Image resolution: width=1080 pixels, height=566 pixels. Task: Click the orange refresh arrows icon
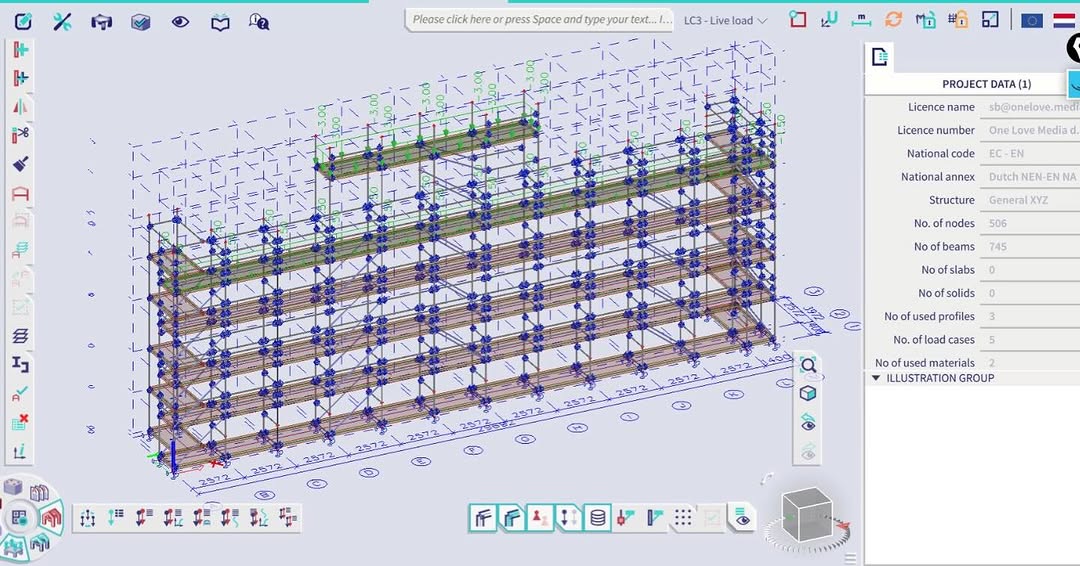[893, 19]
